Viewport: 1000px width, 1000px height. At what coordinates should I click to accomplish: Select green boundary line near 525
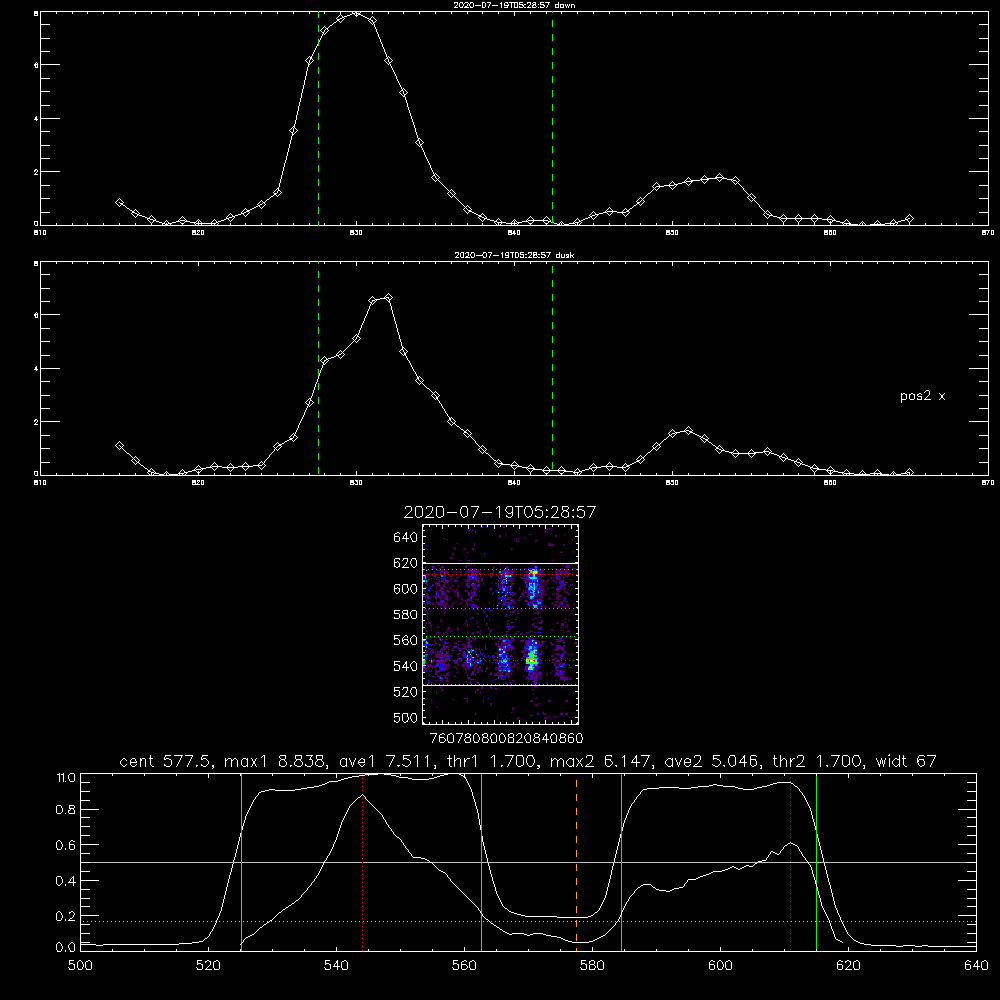tap(241, 861)
